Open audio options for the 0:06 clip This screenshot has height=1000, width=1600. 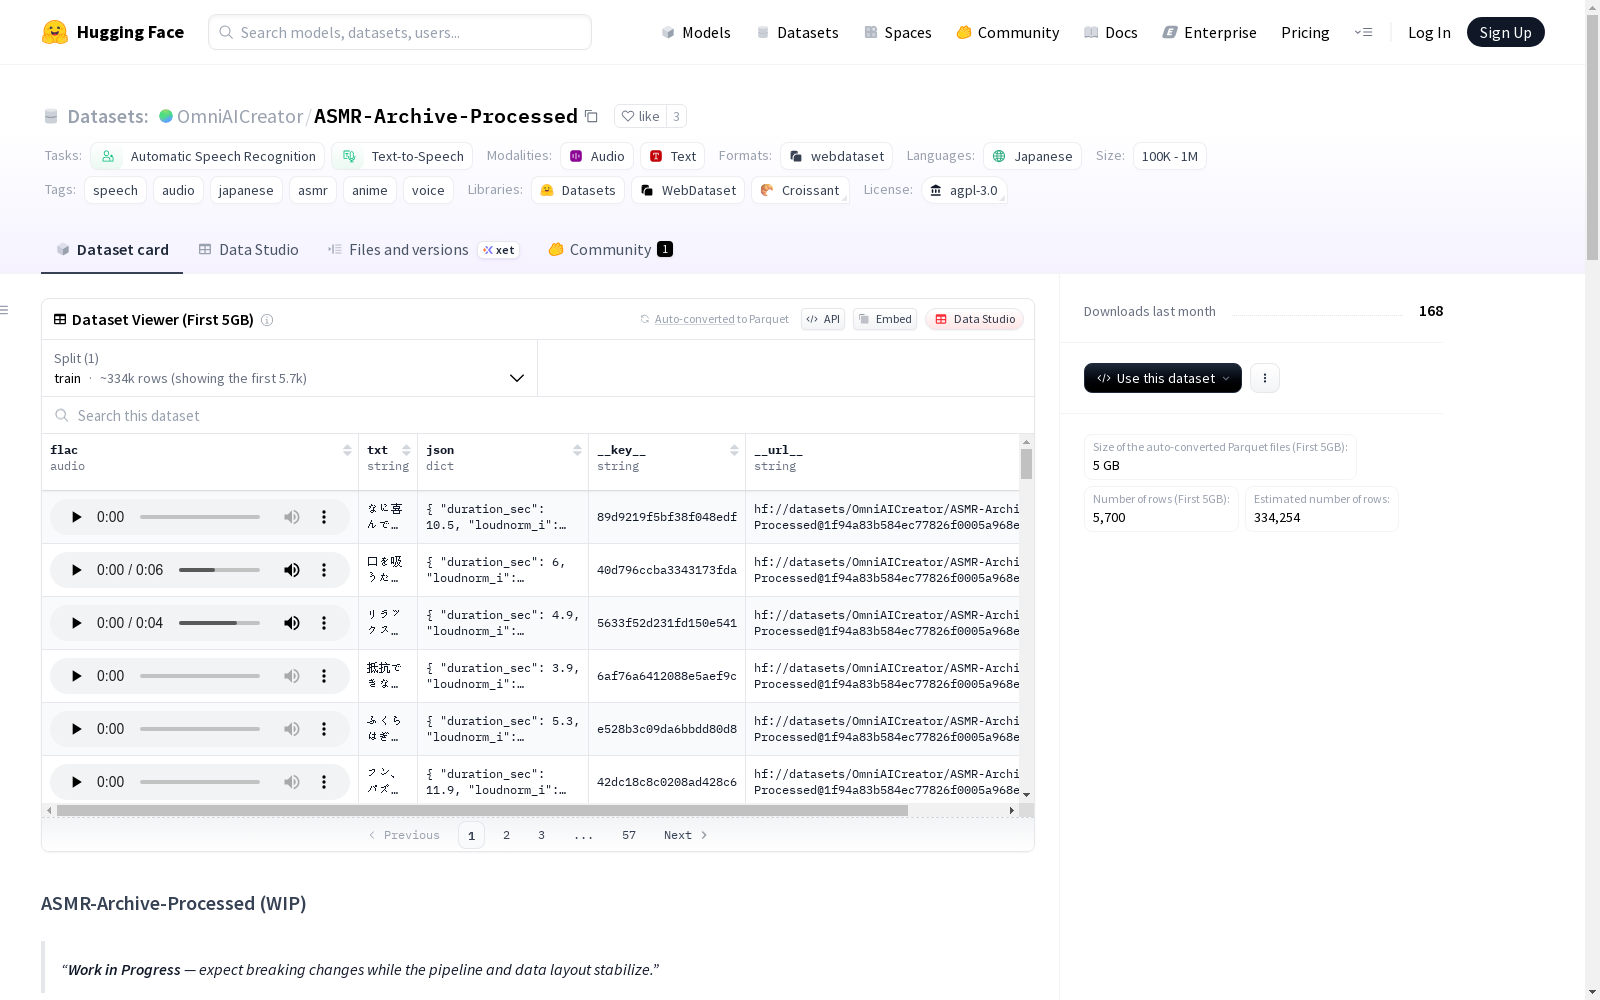pos(324,570)
